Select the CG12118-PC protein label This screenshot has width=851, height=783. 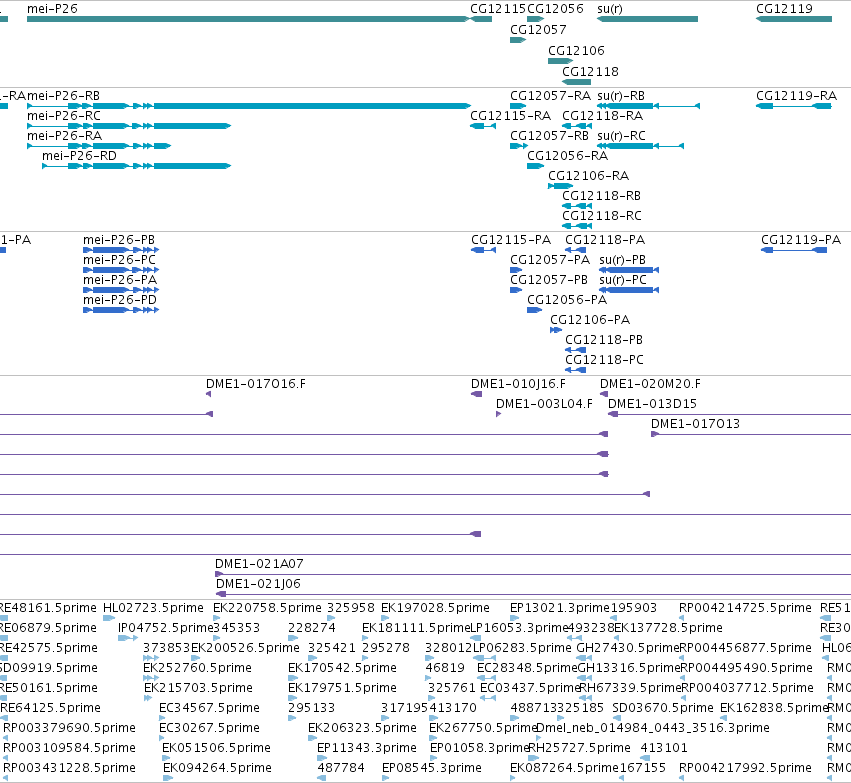click(605, 360)
